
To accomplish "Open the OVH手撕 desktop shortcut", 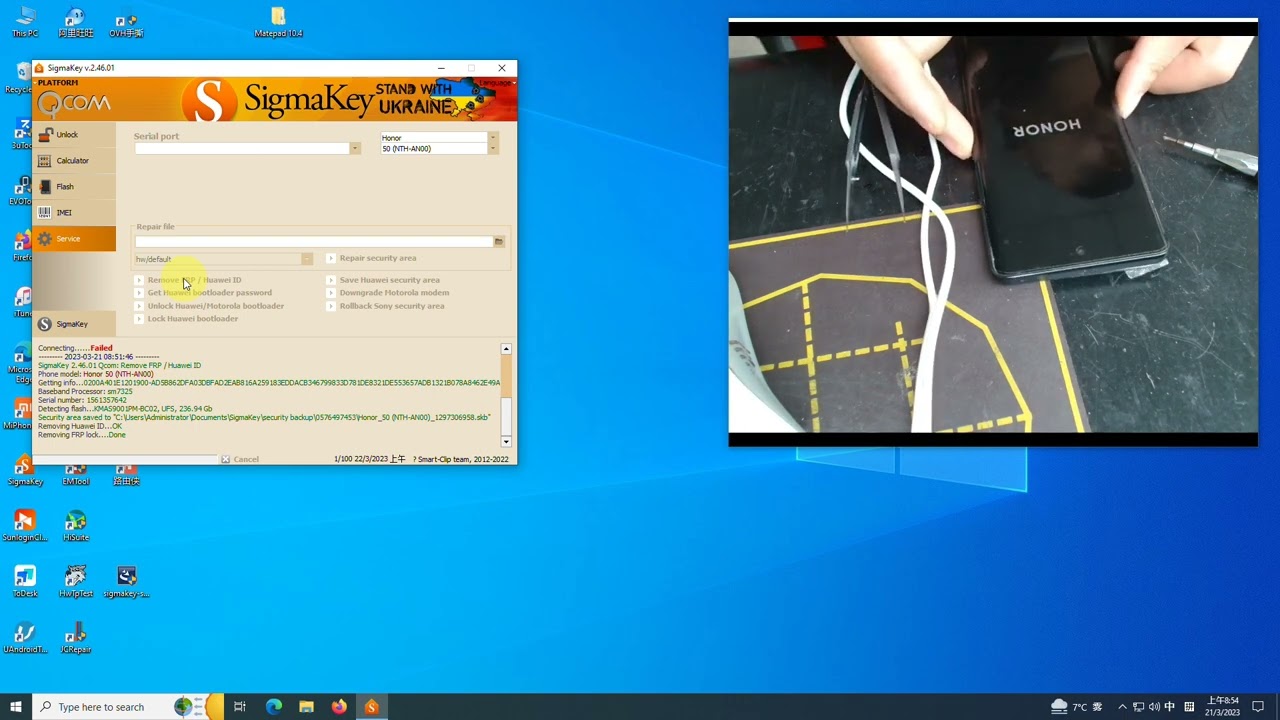I will pyautogui.click(x=126, y=23).
